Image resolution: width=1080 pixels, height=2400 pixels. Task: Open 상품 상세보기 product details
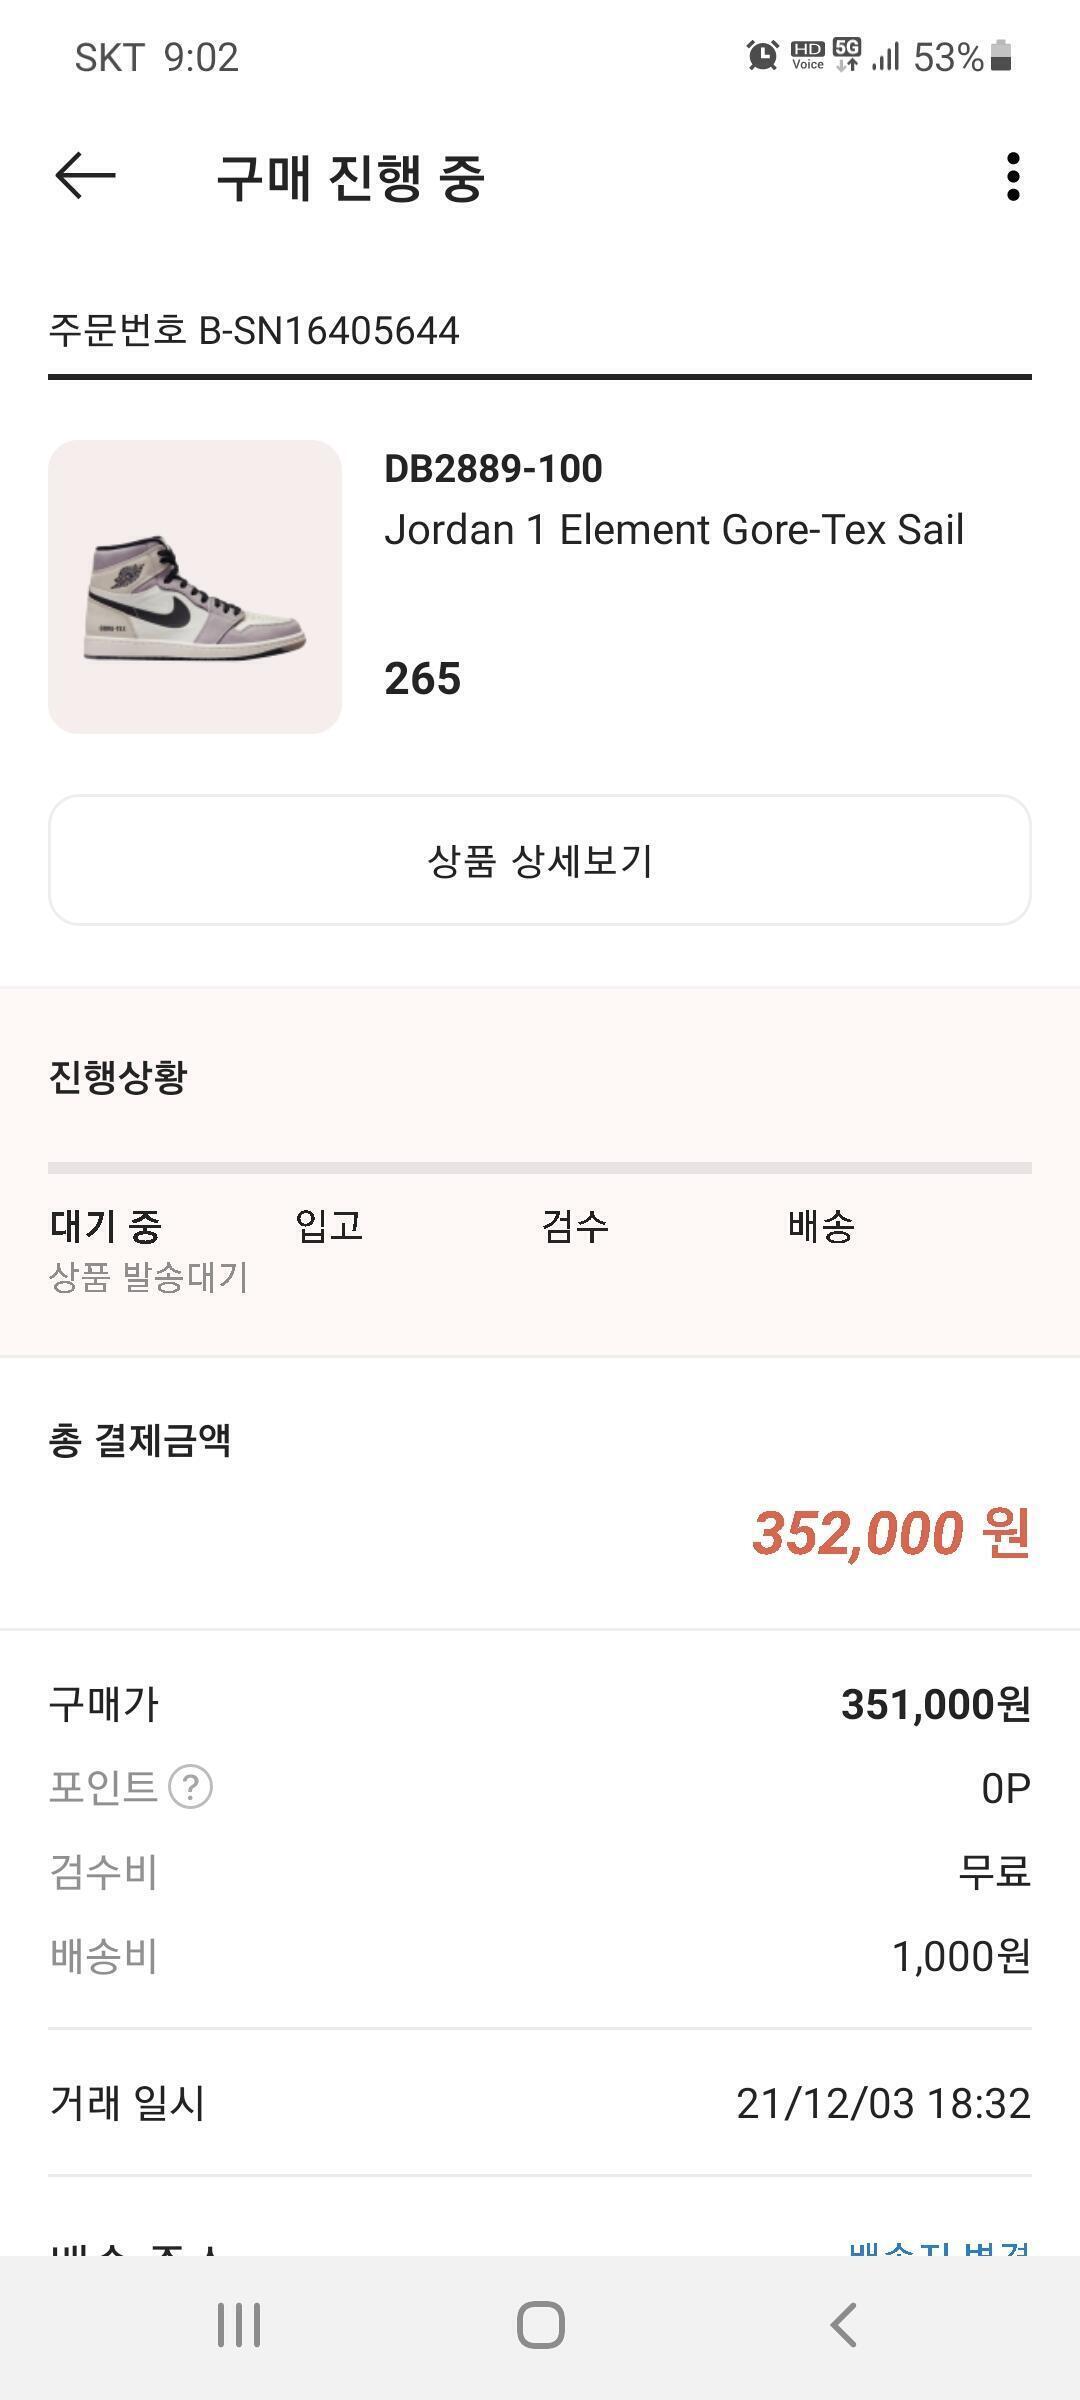pos(540,860)
